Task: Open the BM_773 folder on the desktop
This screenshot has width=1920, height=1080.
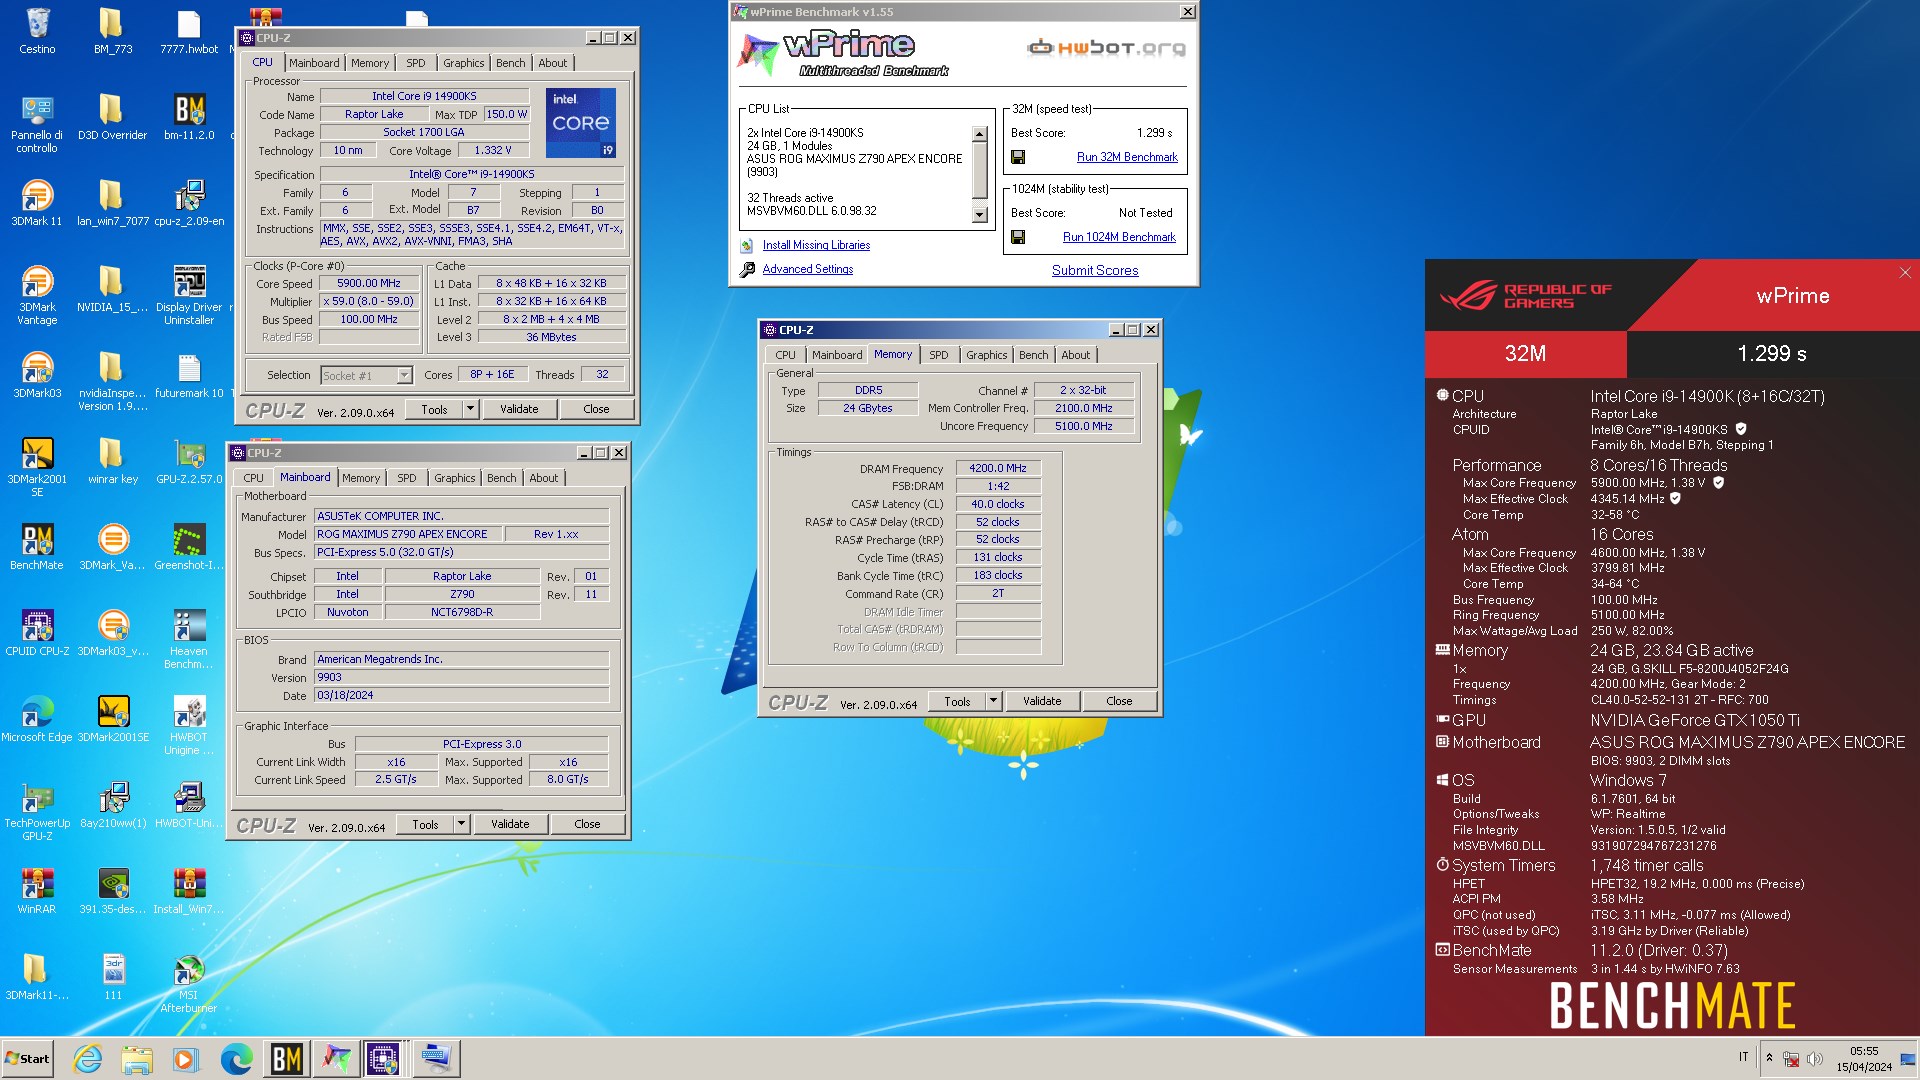Action: click(x=112, y=31)
